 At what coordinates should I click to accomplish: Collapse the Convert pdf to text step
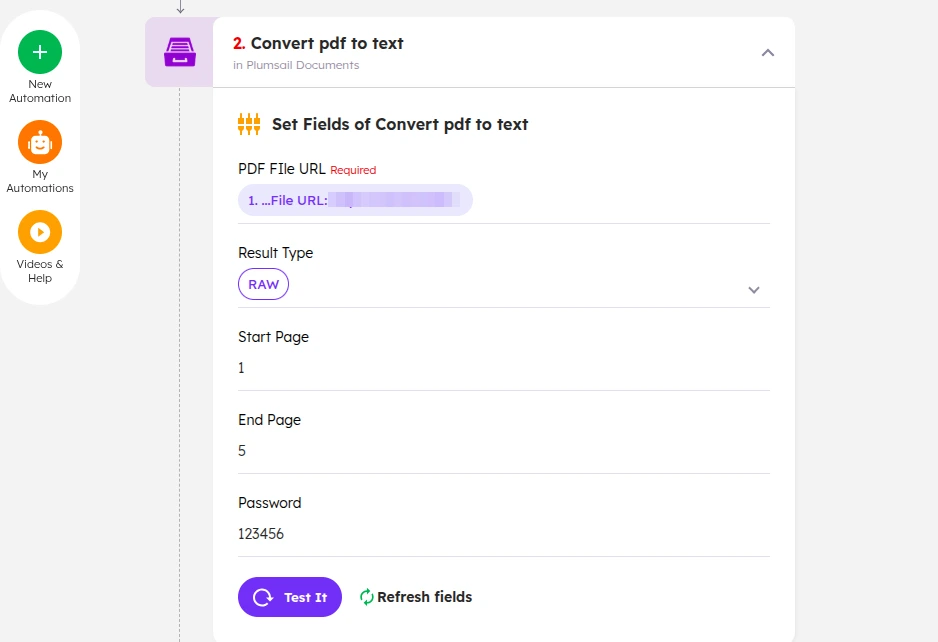(x=768, y=53)
